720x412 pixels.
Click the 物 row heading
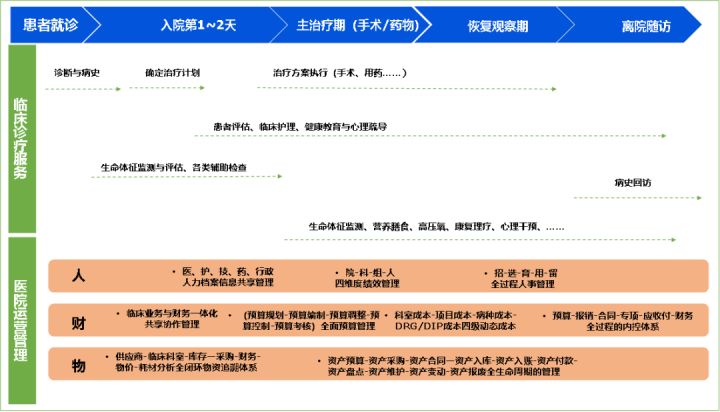(79, 366)
